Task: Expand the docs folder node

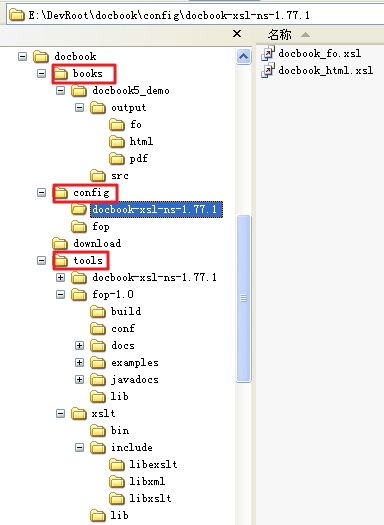Action: 80,346
